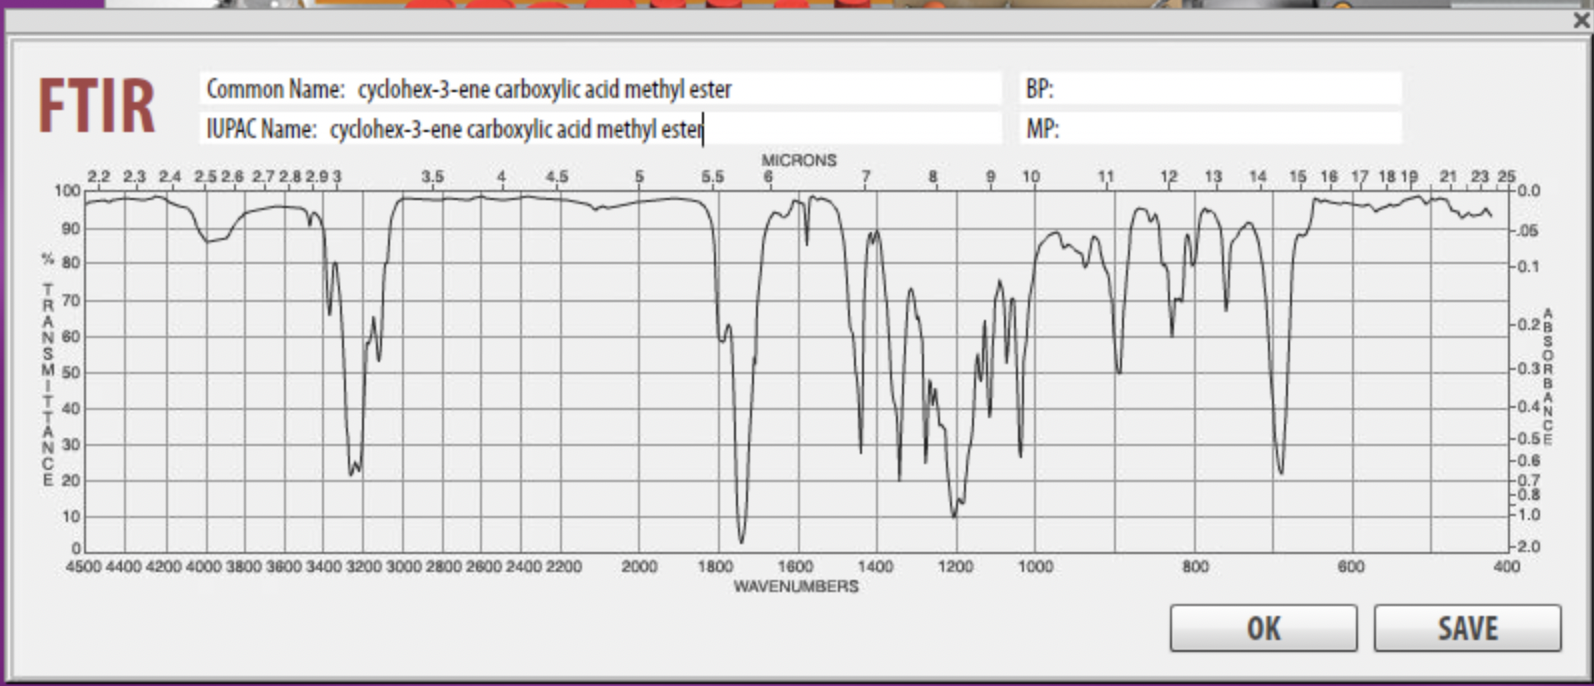Click the vertical TRANSMITTANCE axis label
The width and height of the screenshot is (1594, 686).
47,385
